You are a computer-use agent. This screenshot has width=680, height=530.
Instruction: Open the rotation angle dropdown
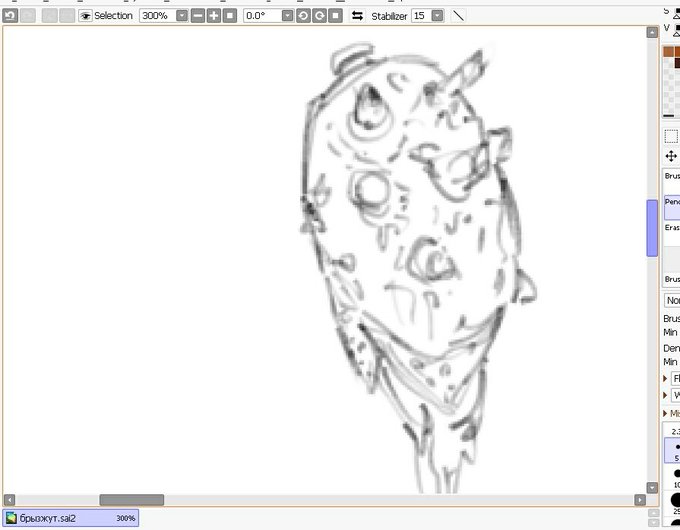pyautogui.click(x=288, y=16)
